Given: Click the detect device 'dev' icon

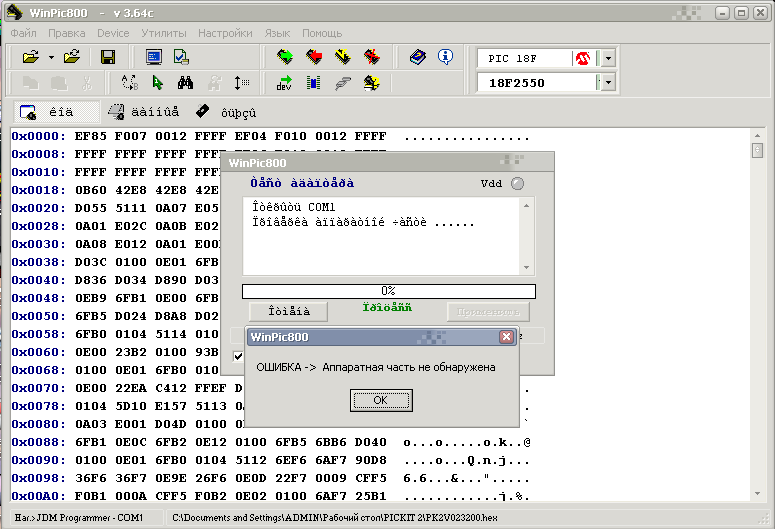Looking at the screenshot, I should 285,83.
